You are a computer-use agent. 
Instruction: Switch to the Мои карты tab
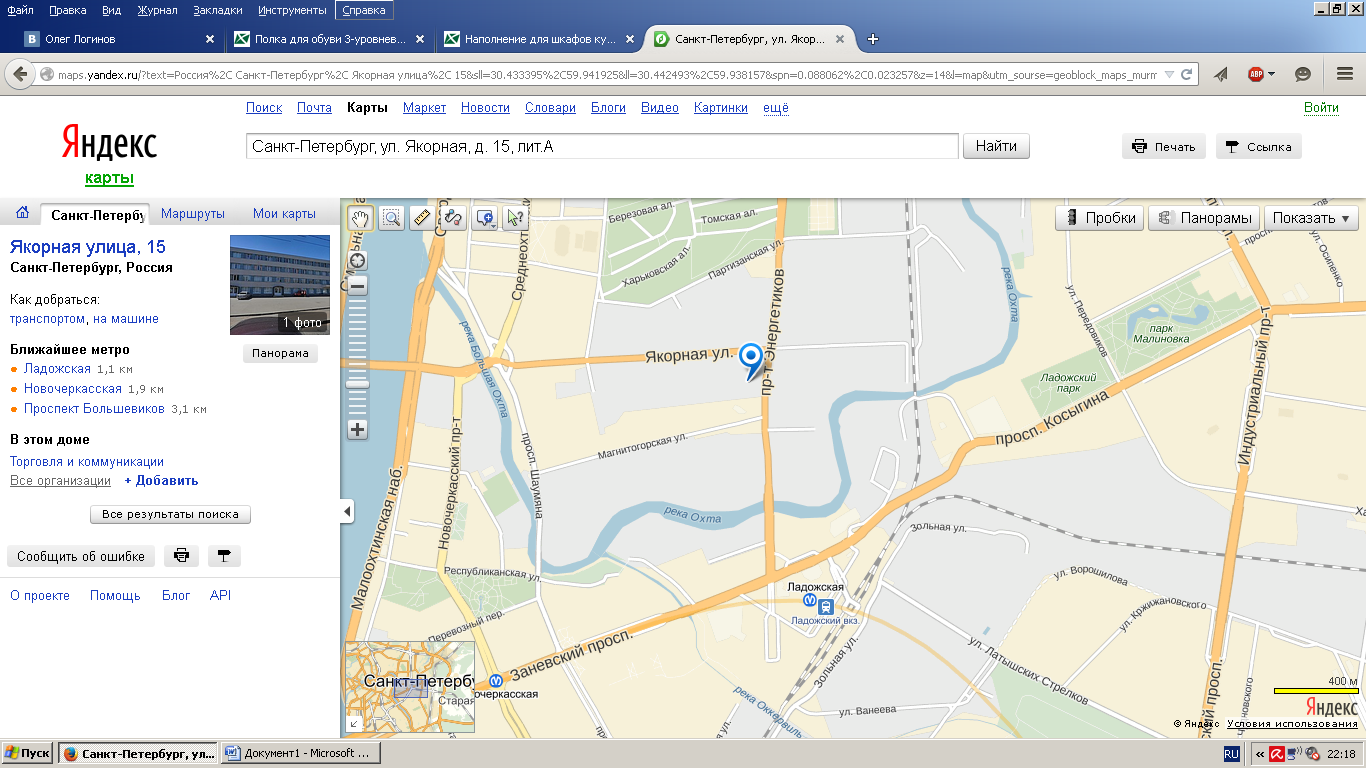click(284, 214)
